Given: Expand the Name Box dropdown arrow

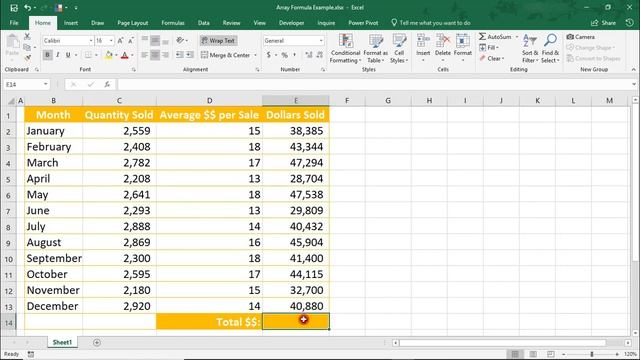Looking at the screenshot, I should point(46,84).
